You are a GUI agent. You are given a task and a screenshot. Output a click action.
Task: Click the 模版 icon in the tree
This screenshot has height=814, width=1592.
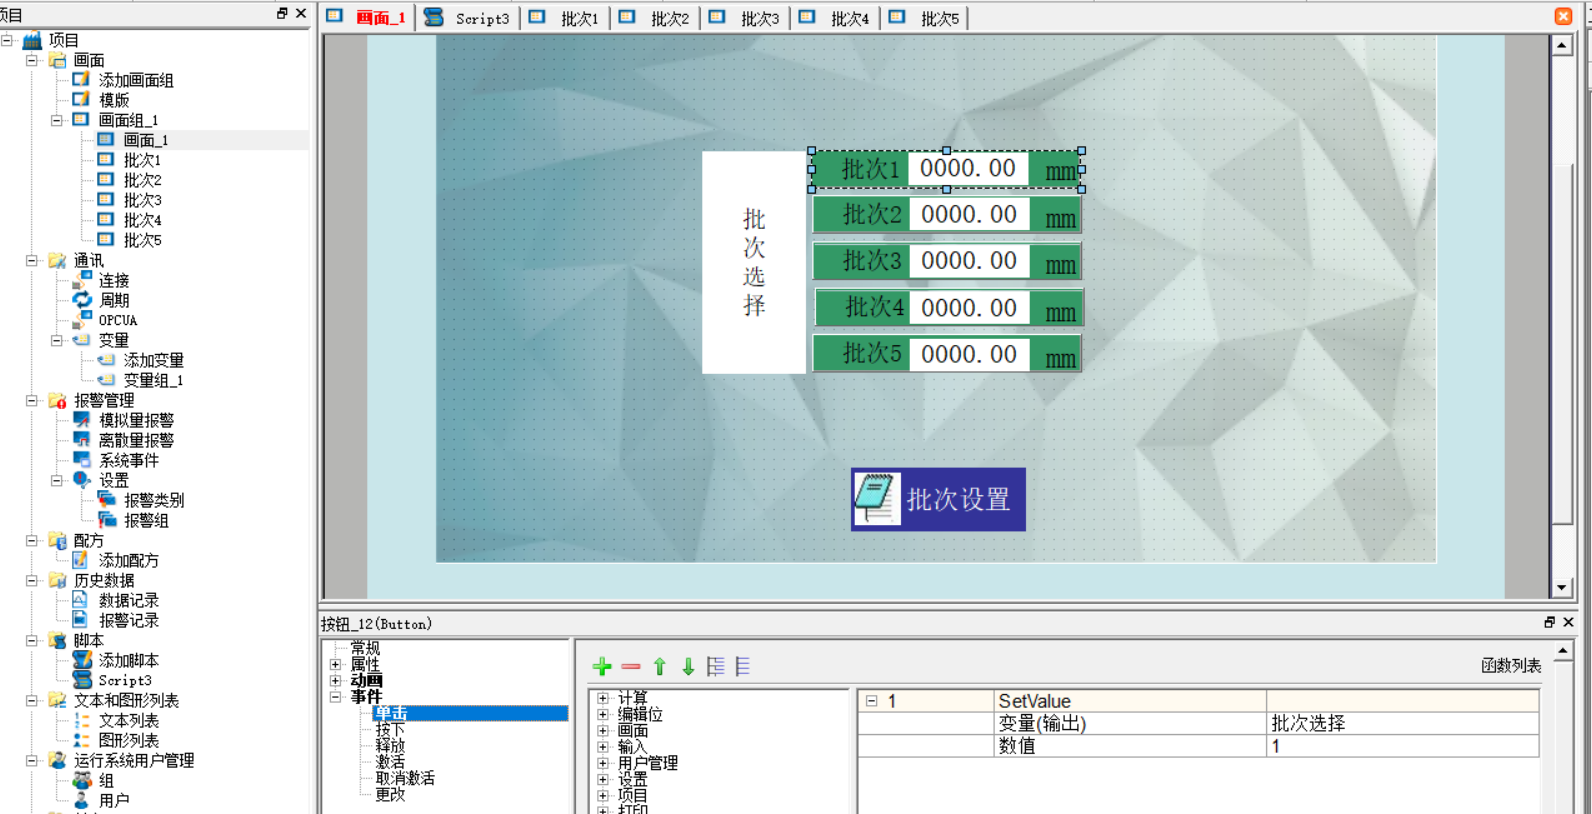(x=81, y=99)
